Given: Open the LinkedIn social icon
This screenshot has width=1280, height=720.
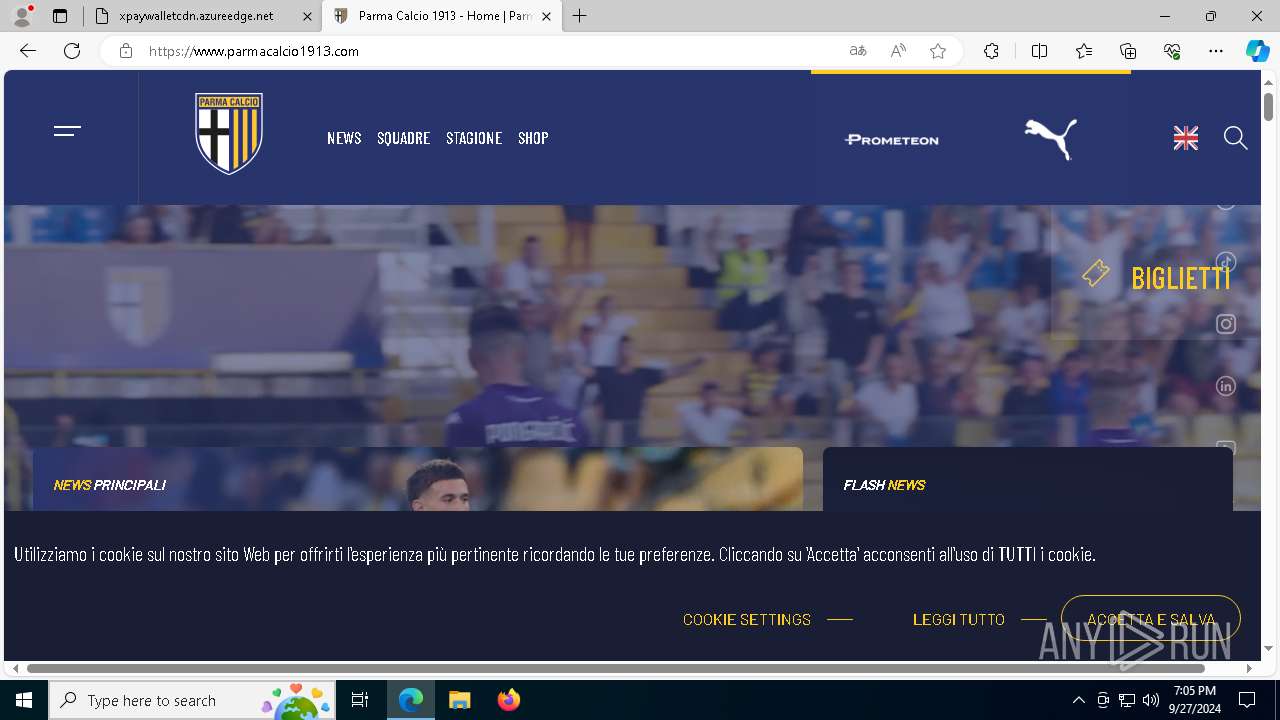Looking at the screenshot, I should (1226, 386).
